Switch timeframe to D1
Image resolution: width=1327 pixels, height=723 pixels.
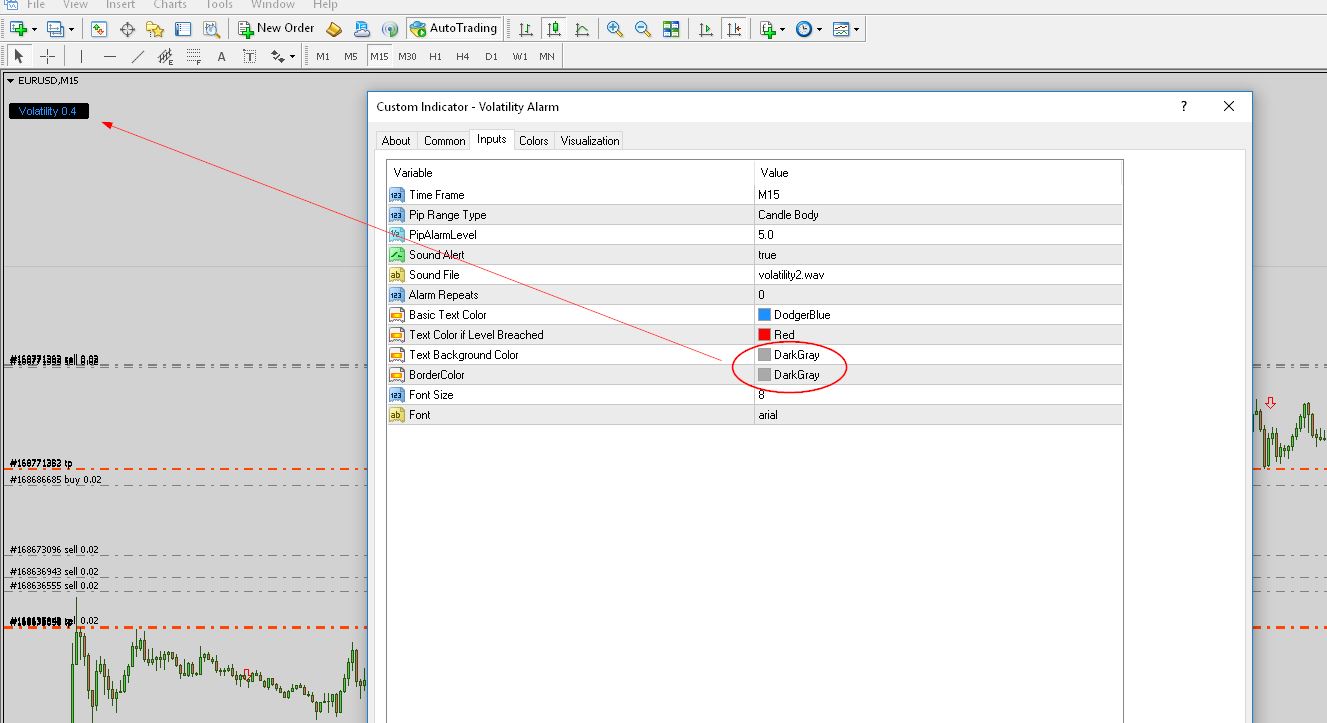coord(491,56)
